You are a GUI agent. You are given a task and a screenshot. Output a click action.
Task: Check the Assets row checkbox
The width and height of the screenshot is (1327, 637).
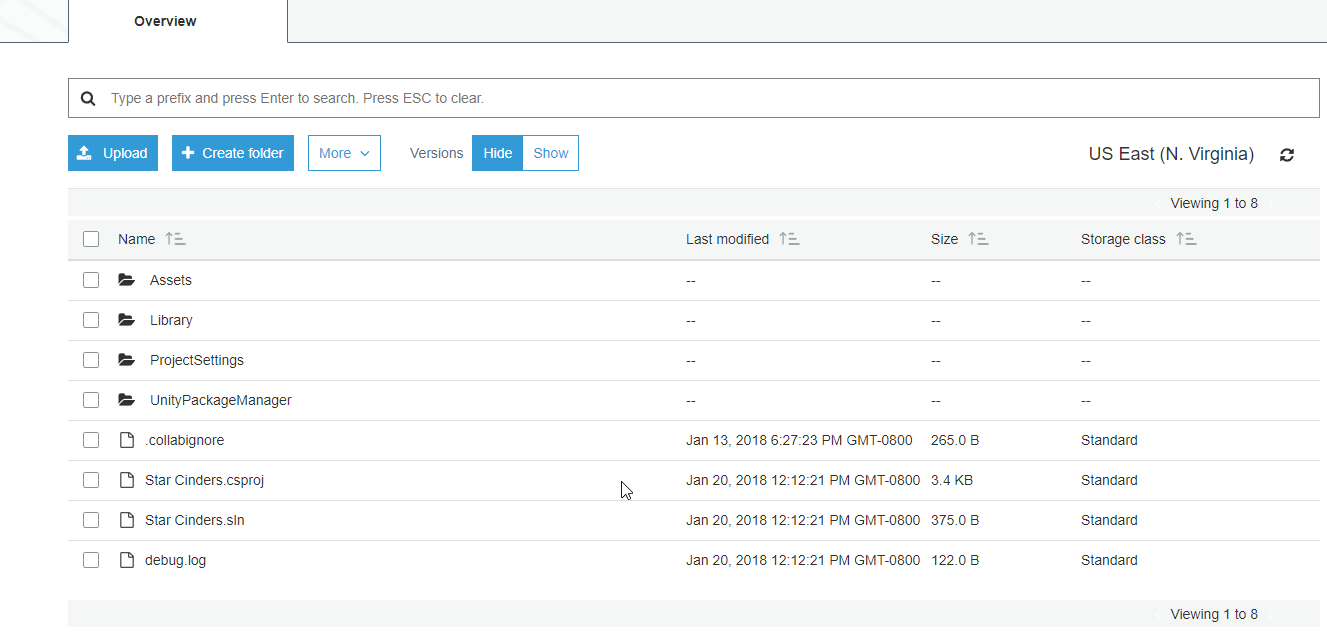91,280
